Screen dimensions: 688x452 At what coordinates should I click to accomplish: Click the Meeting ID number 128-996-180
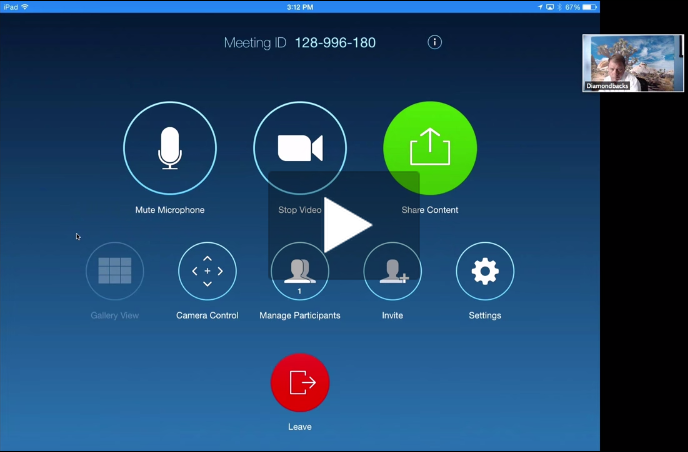click(x=335, y=43)
